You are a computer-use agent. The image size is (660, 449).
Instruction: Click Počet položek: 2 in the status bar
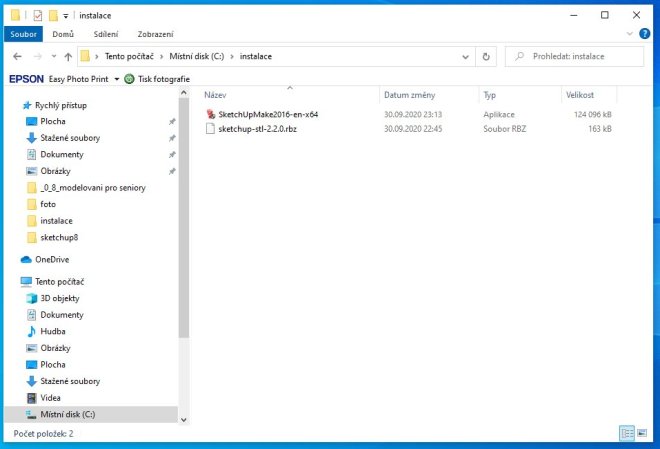pyautogui.click(x=43, y=433)
